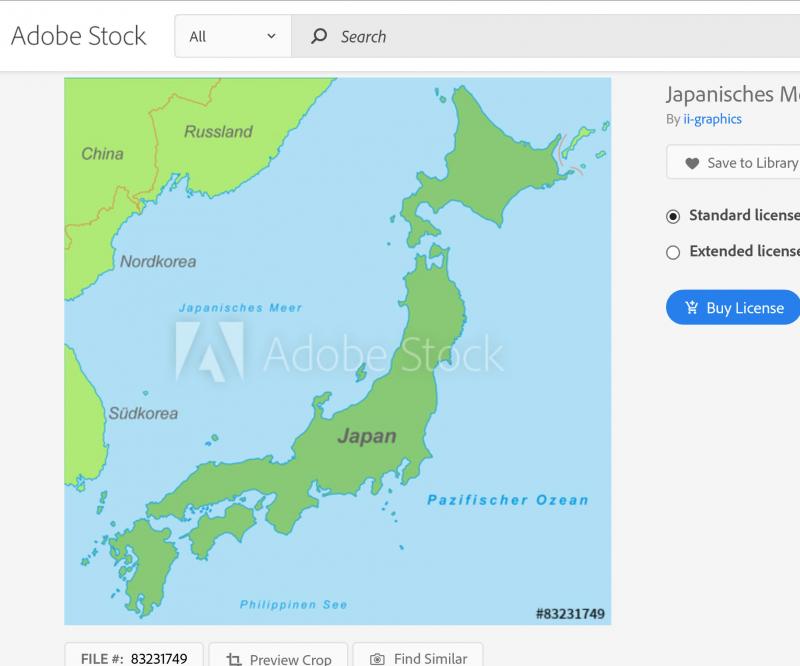Click the cart icon on Buy License
The image size is (800, 666).
pos(691,308)
